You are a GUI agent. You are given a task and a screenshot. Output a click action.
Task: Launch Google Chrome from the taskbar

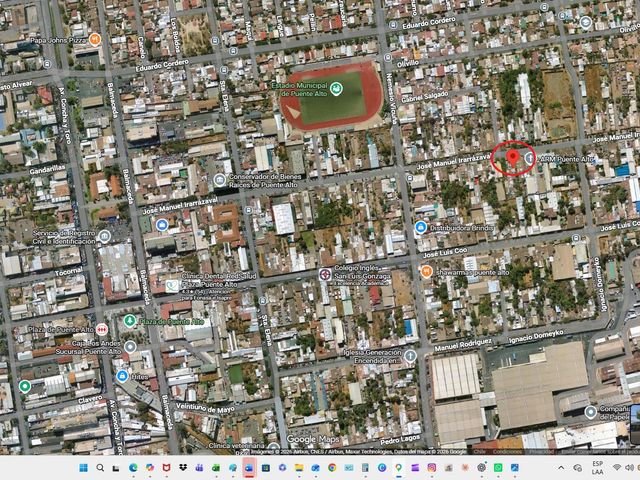point(332,468)
